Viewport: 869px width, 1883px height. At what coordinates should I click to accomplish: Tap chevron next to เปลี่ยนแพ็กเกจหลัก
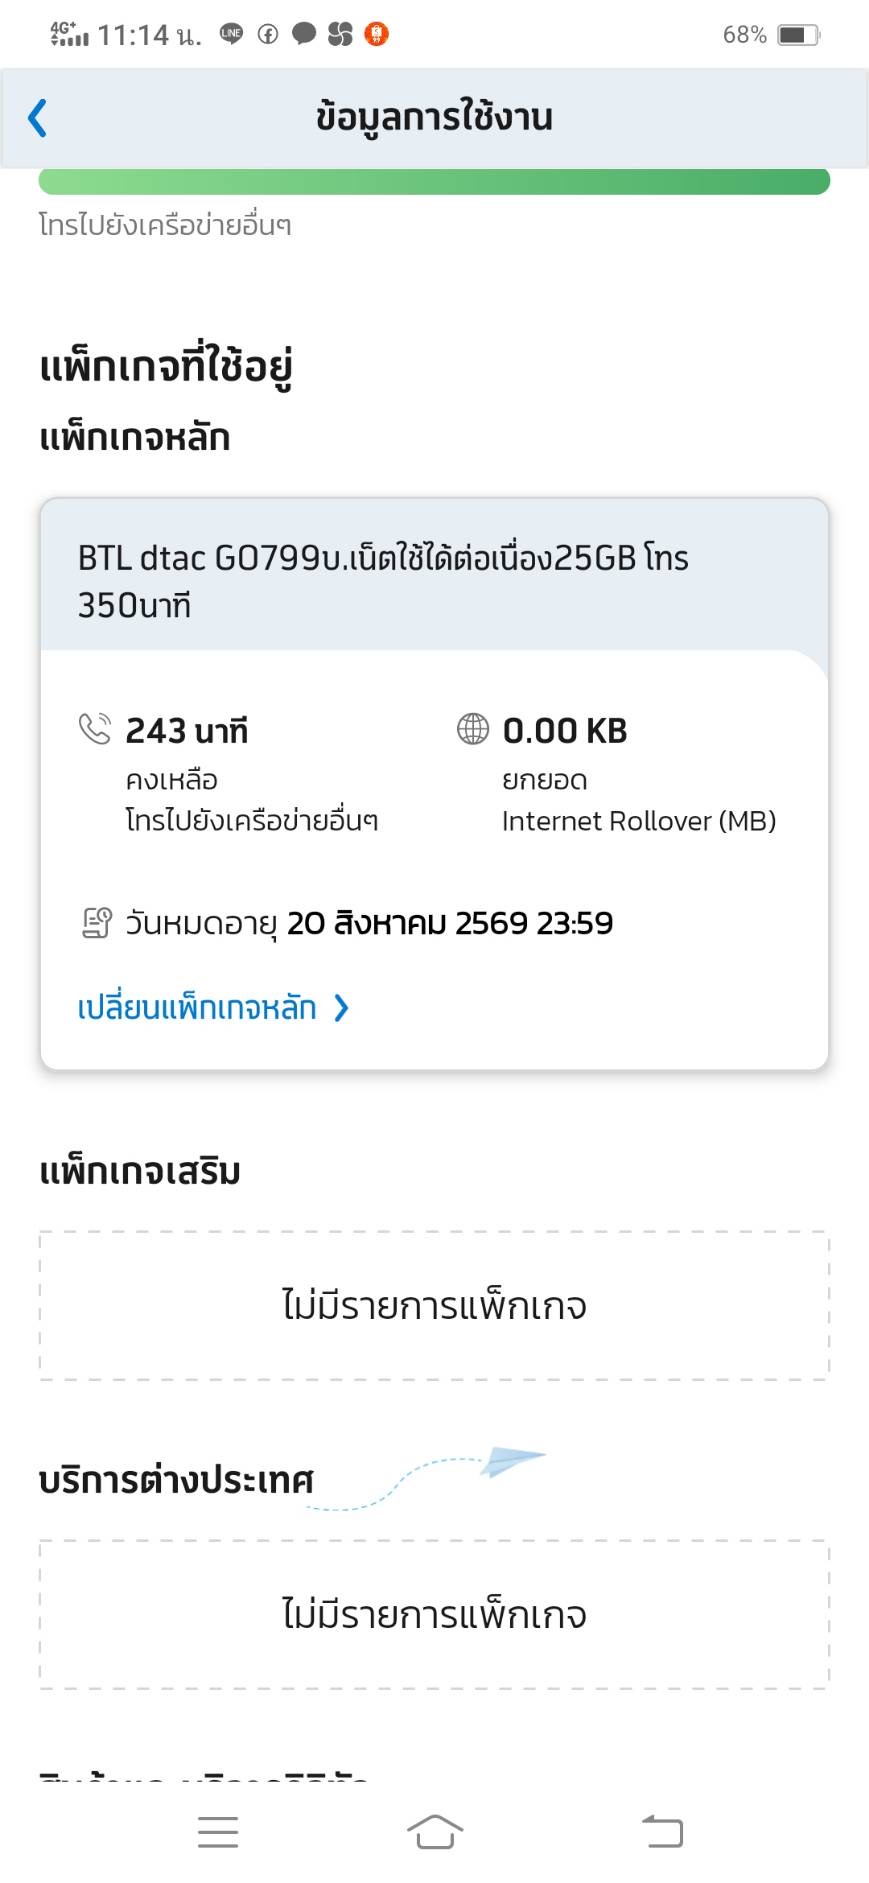pos(341,1007)
